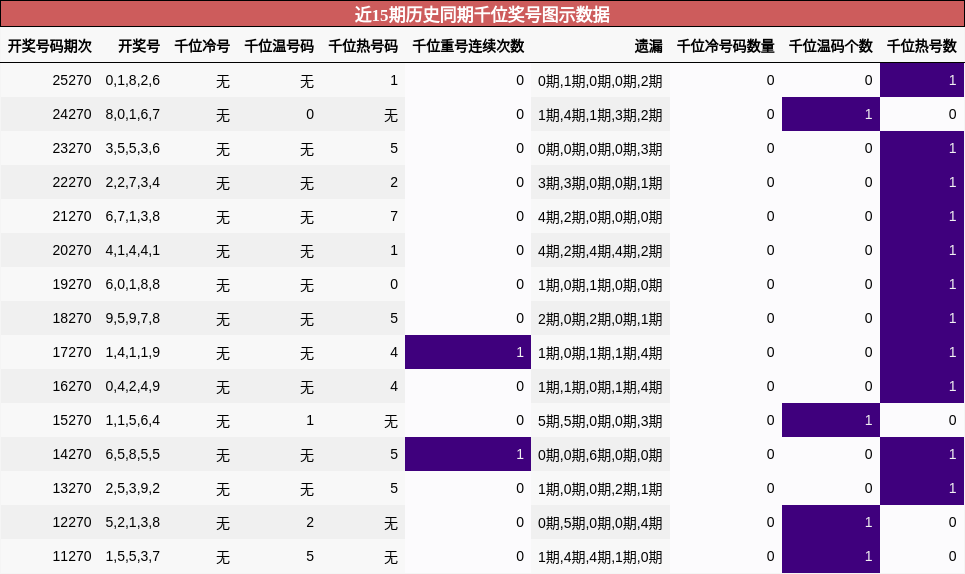The image size is (965, 574).
Task: Click winning numbers 0,4,2,4,9
Action: click(132, 386)
